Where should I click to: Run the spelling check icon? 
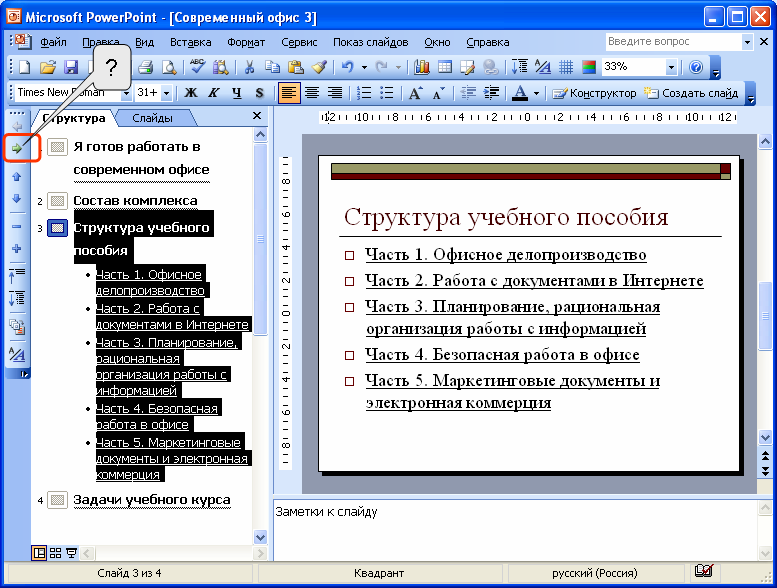[197, 67]
